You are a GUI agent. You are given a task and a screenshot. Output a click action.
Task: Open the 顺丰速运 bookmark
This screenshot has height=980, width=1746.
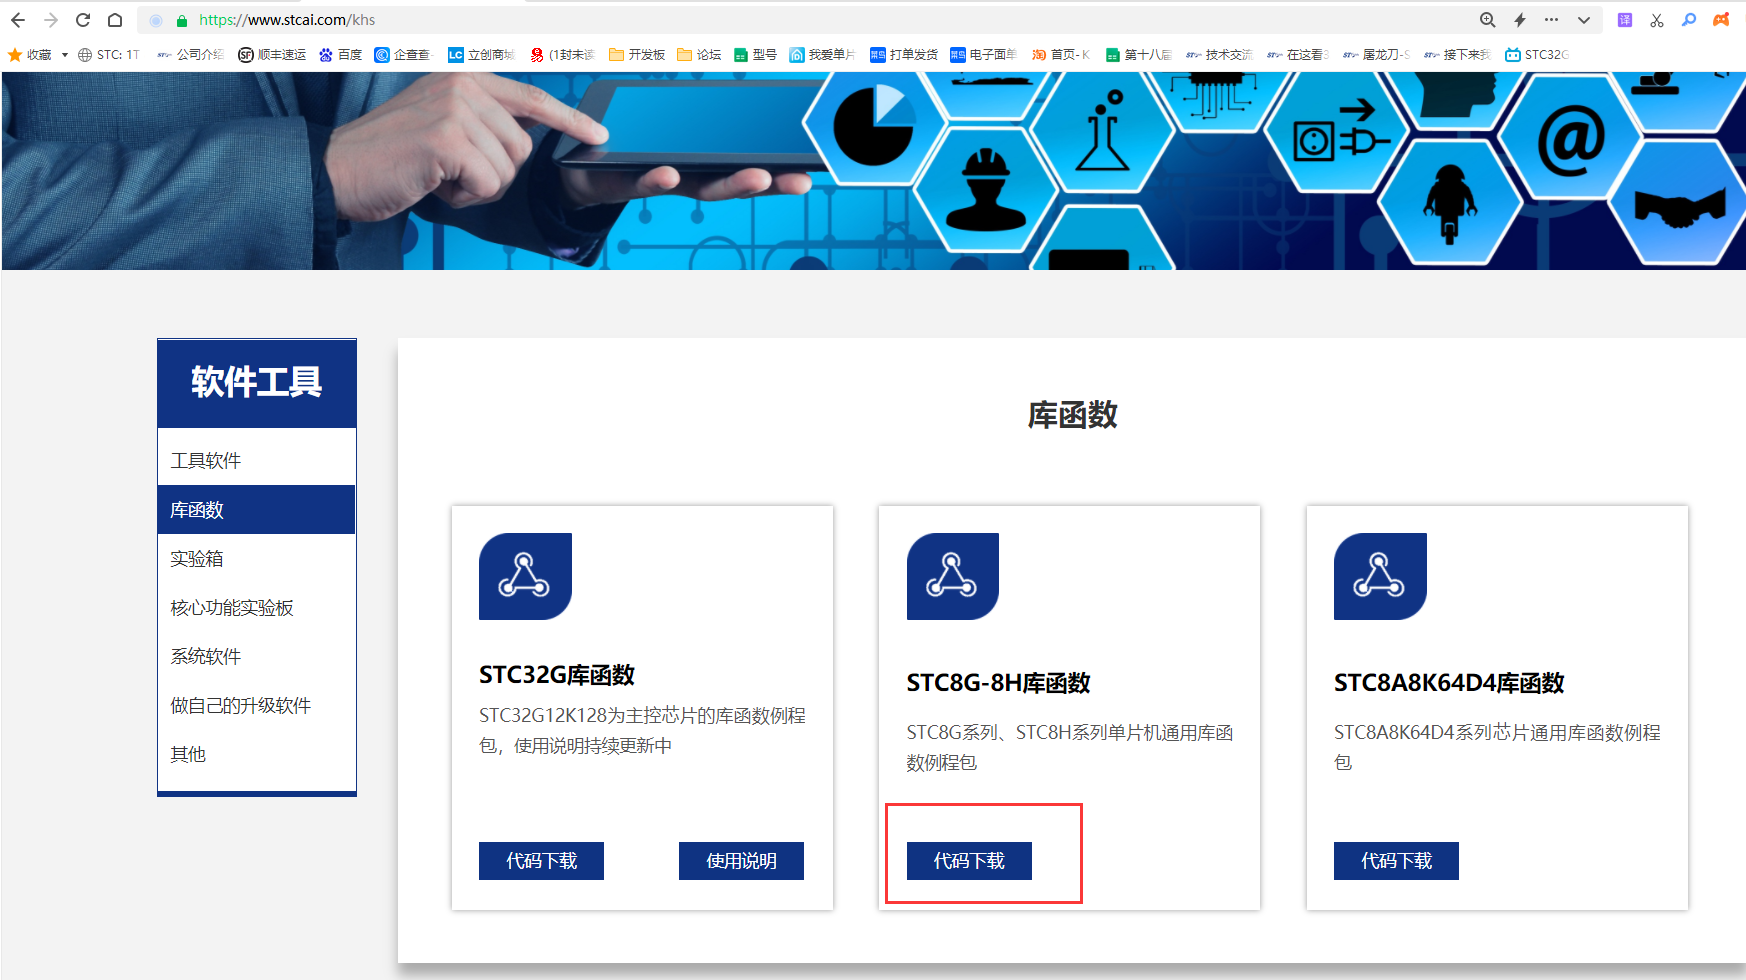pos(272,55)
